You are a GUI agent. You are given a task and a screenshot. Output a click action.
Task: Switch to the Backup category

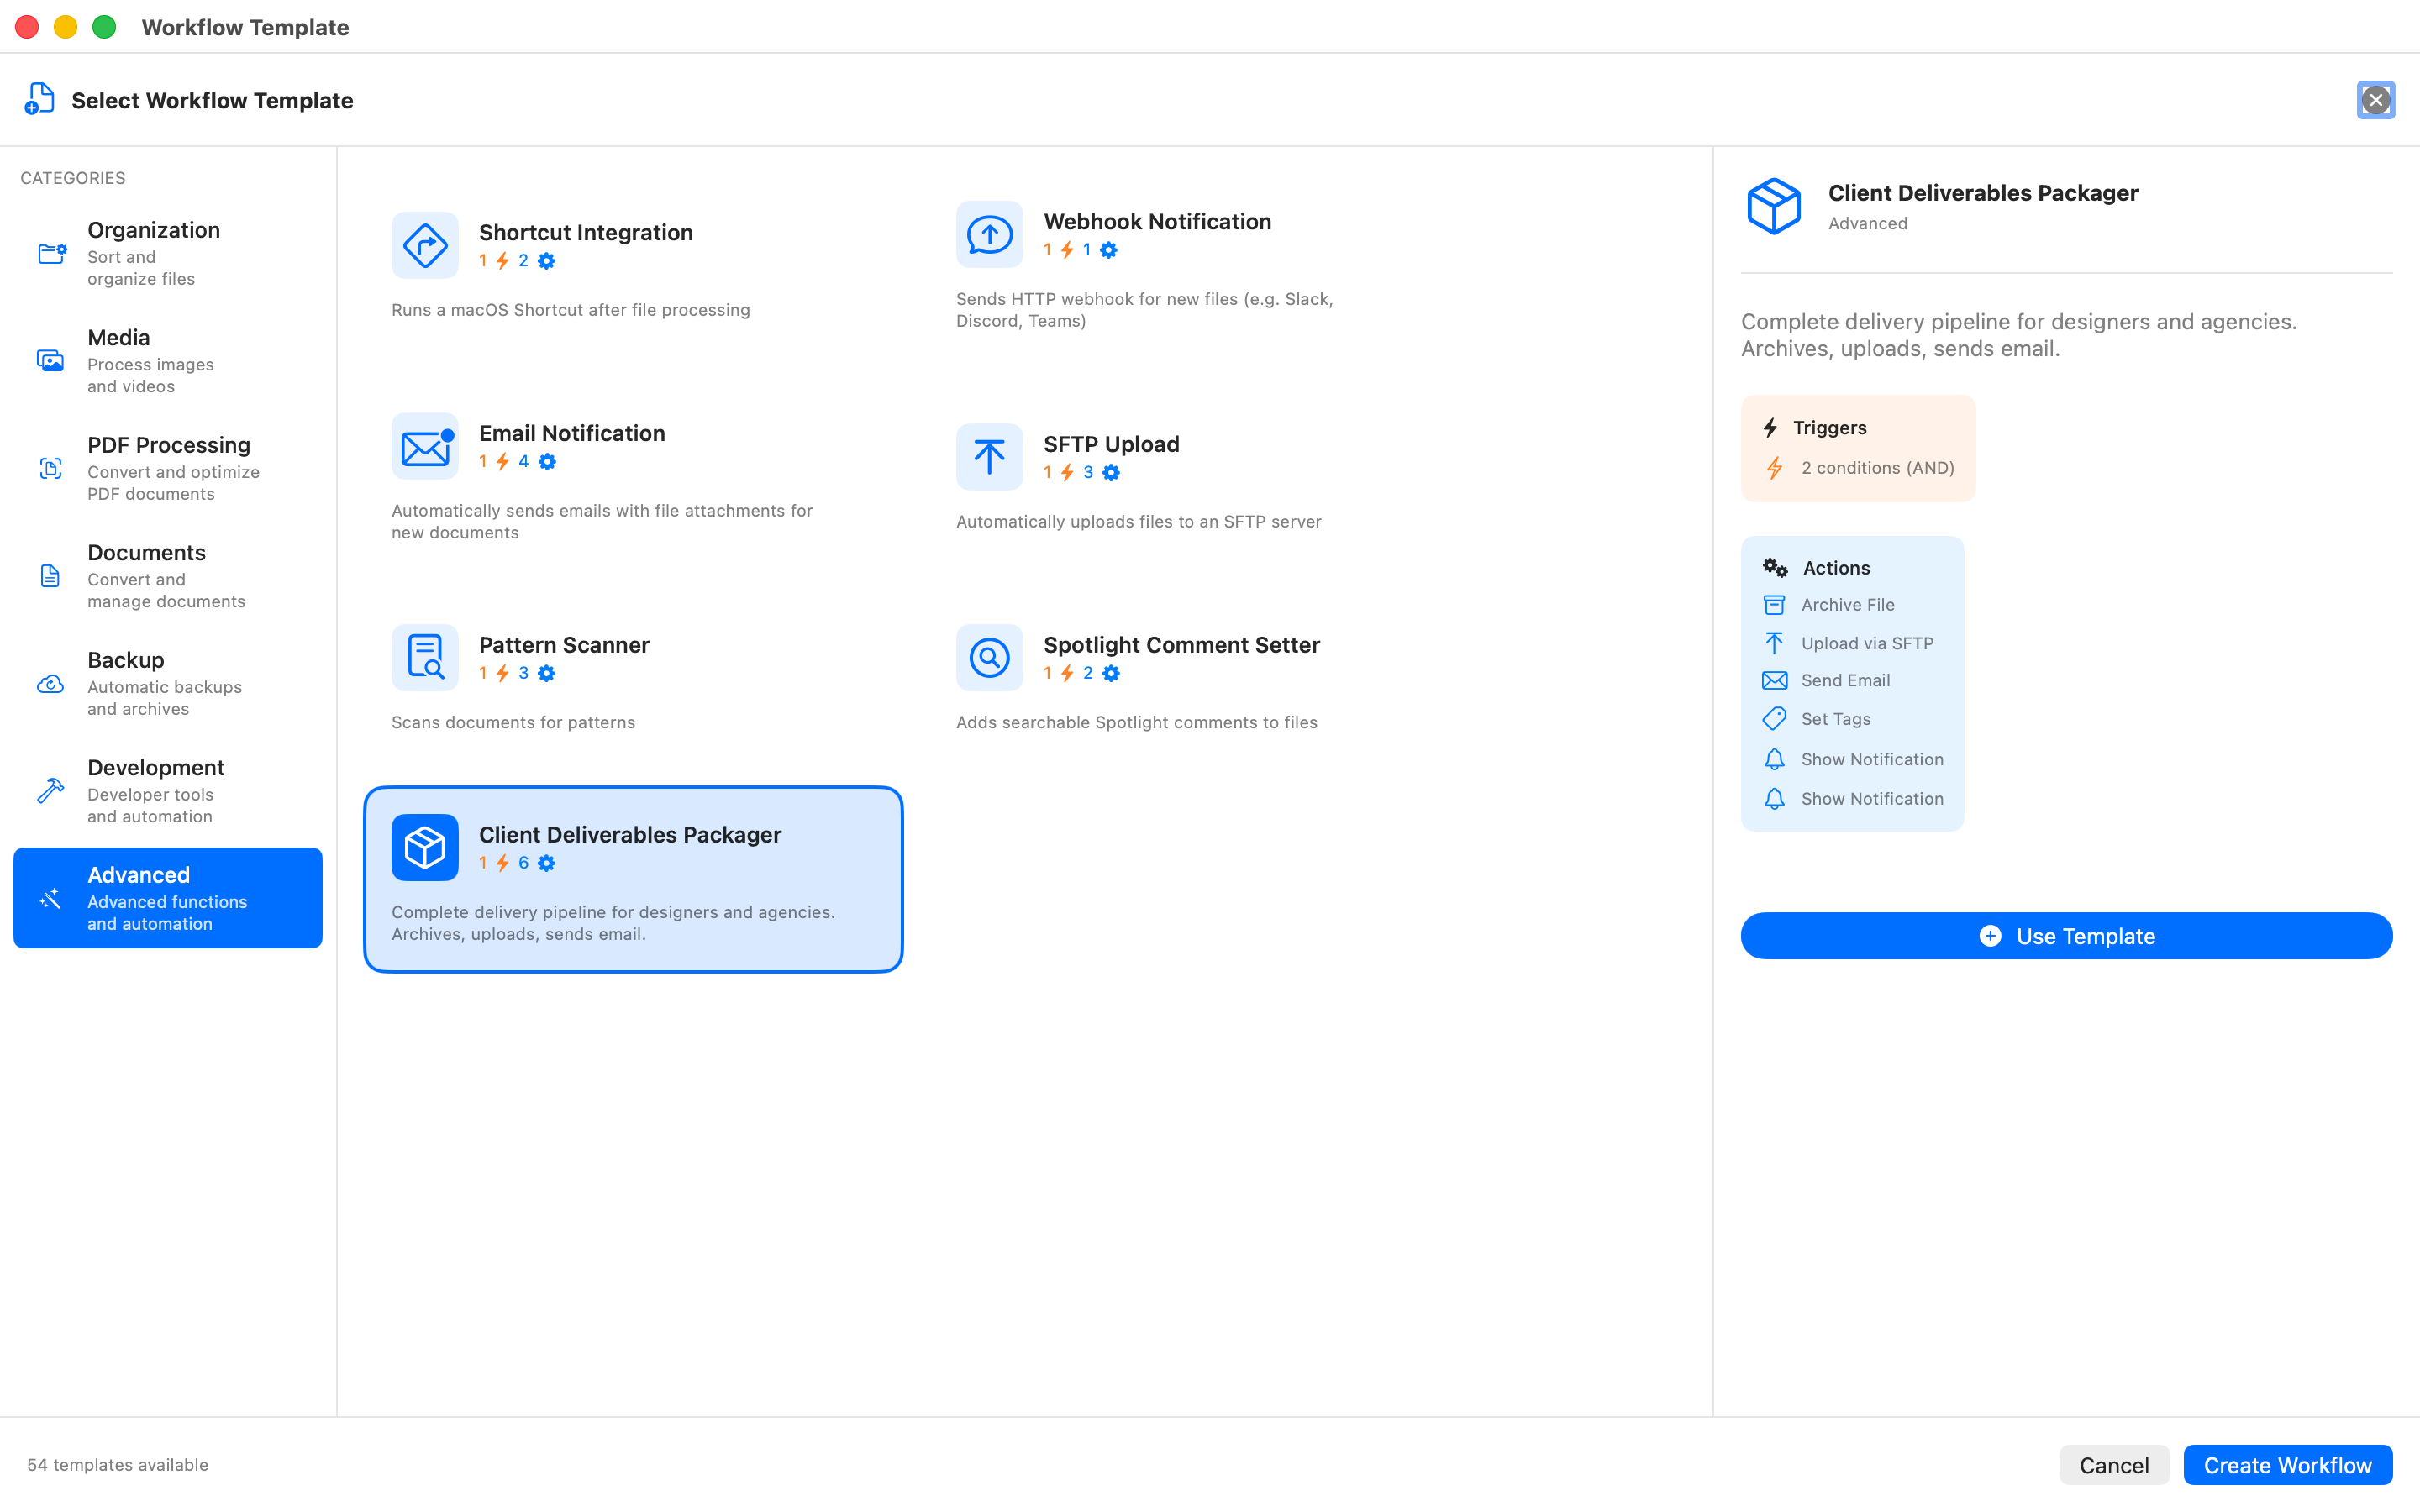point(168,683)
